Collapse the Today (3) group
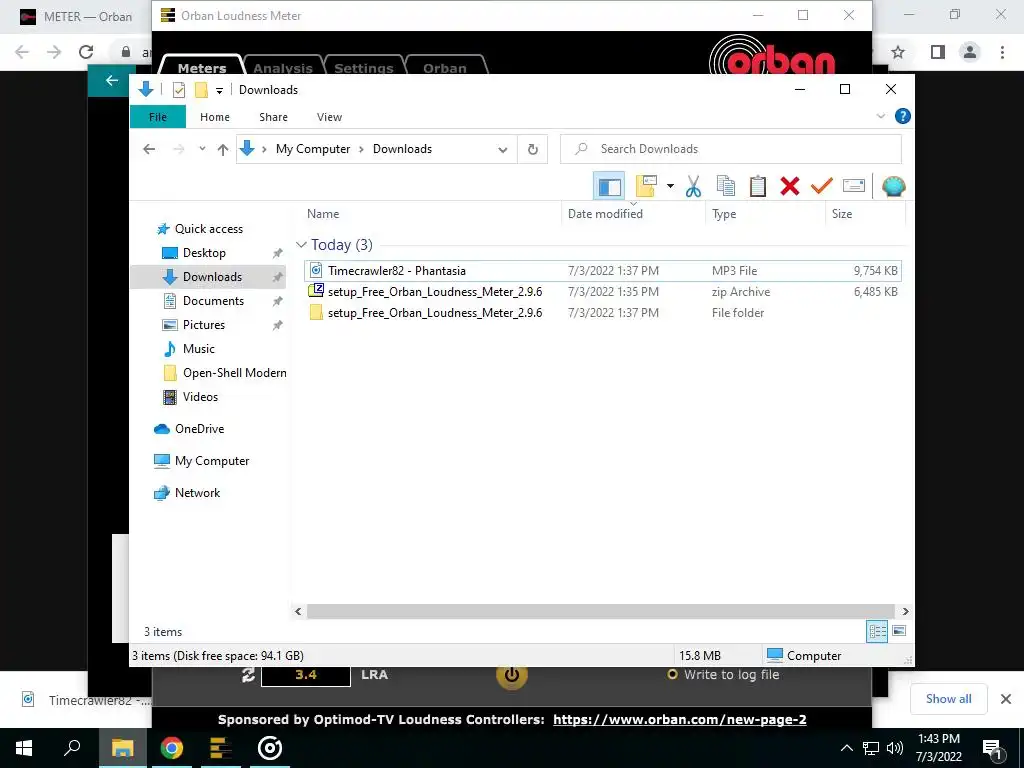Viewport: 1024px width, 768px height. pos(301,245)
